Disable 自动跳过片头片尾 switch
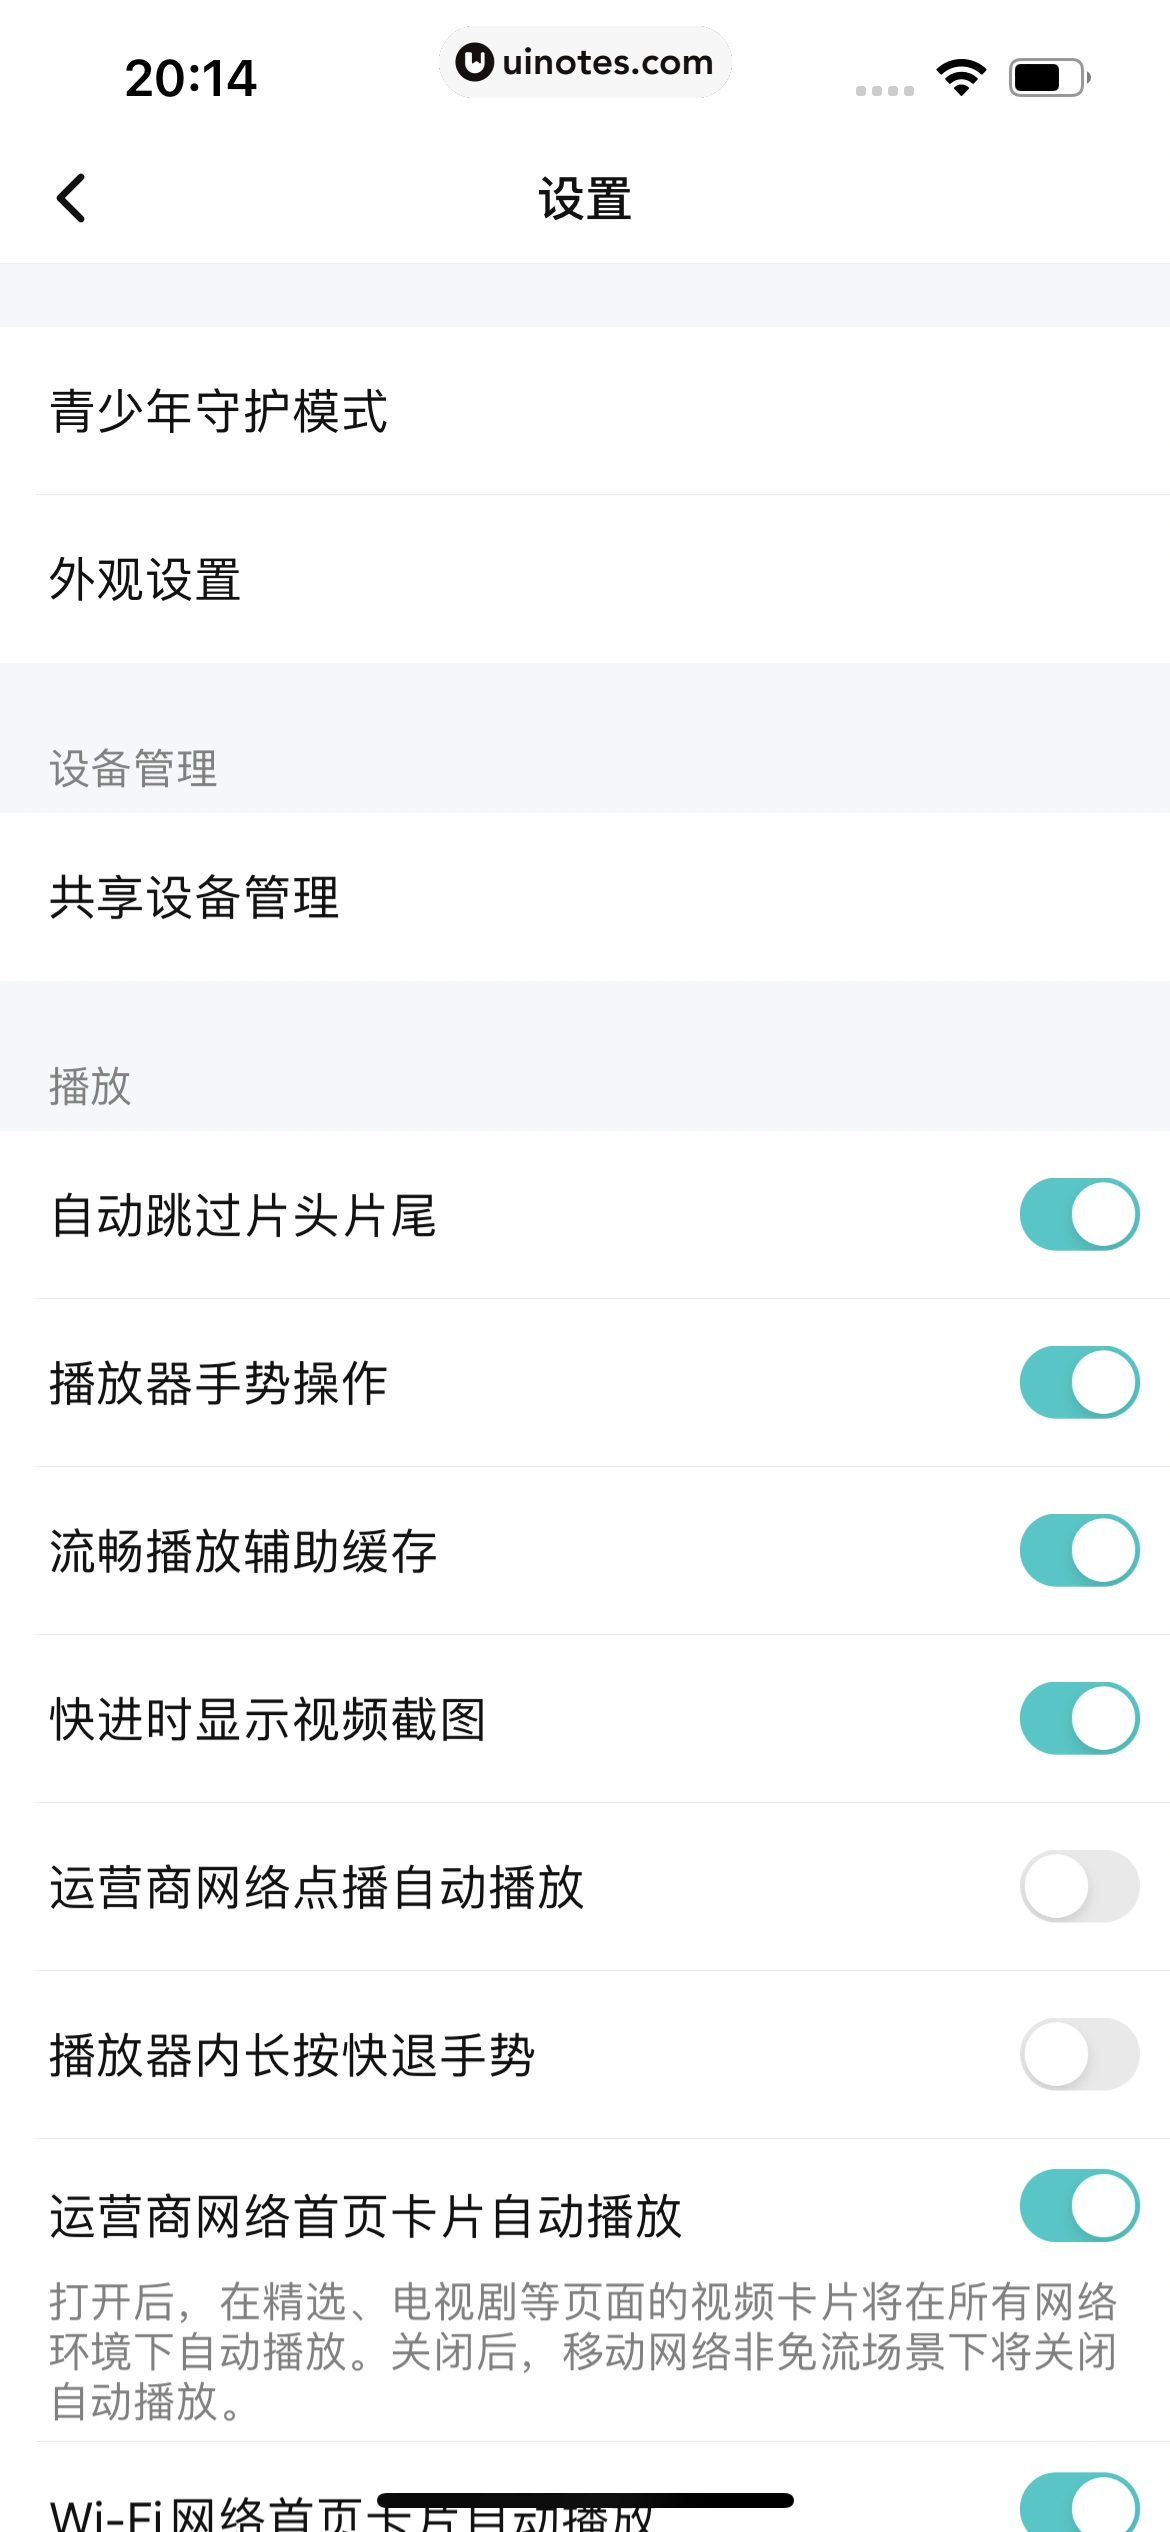Screen dimensions: 1170x2532 pos(1079,1214)
